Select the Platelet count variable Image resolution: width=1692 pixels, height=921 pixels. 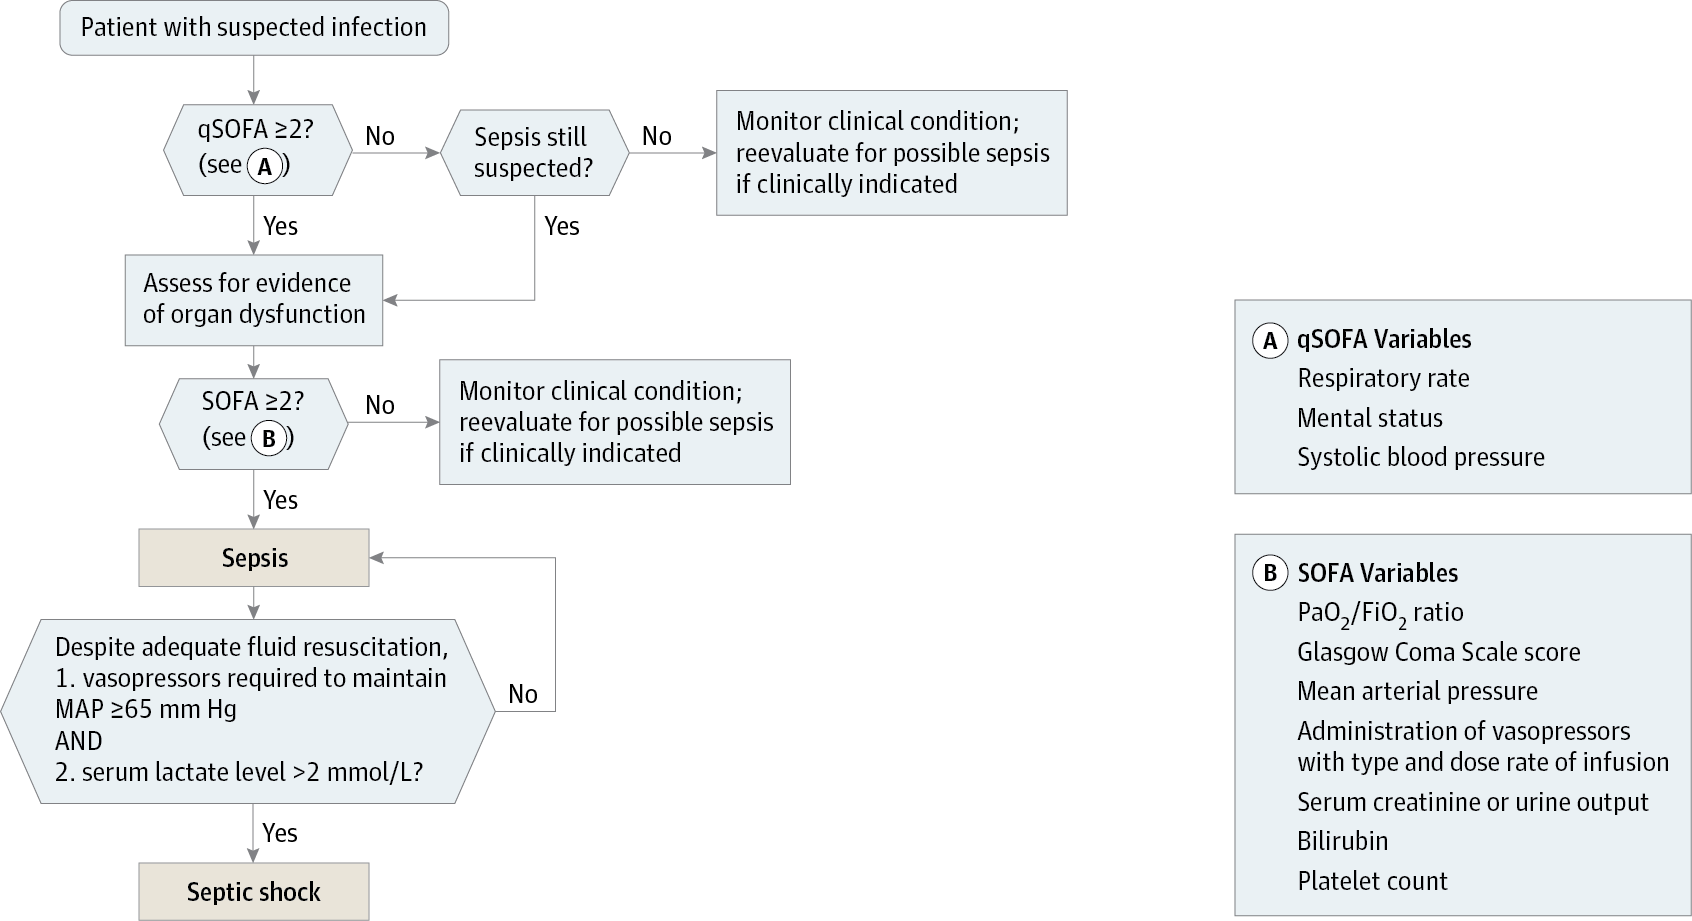[x=1372, y=881]
